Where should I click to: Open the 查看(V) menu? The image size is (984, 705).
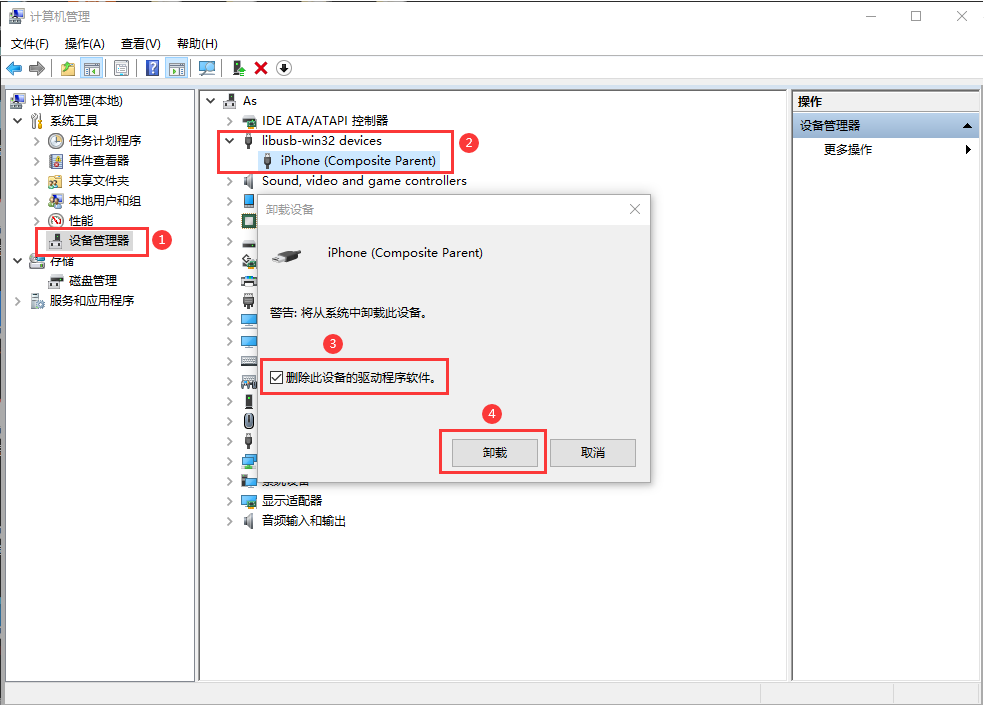[140, 44]
